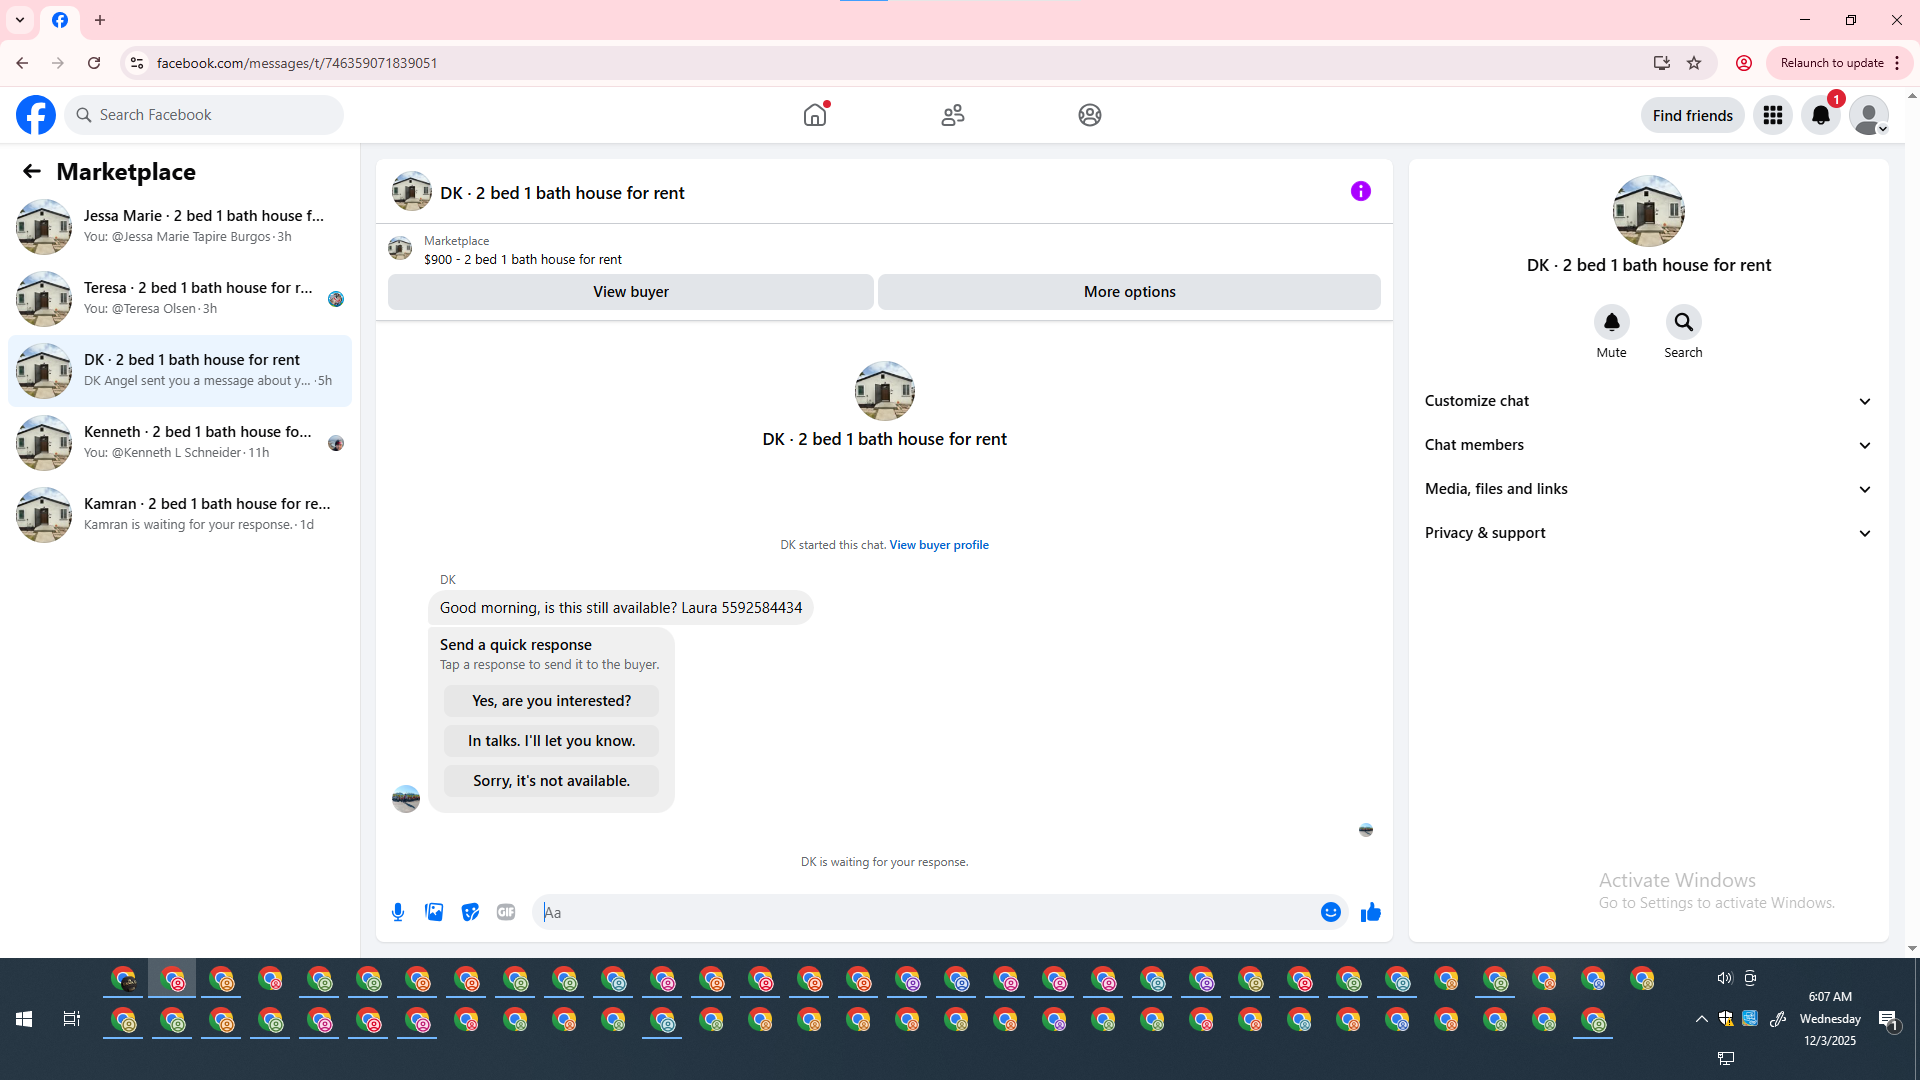Select the DK conversation in the list
1920x1080 pixels.
pyautogui.click(x=180, y=370)
